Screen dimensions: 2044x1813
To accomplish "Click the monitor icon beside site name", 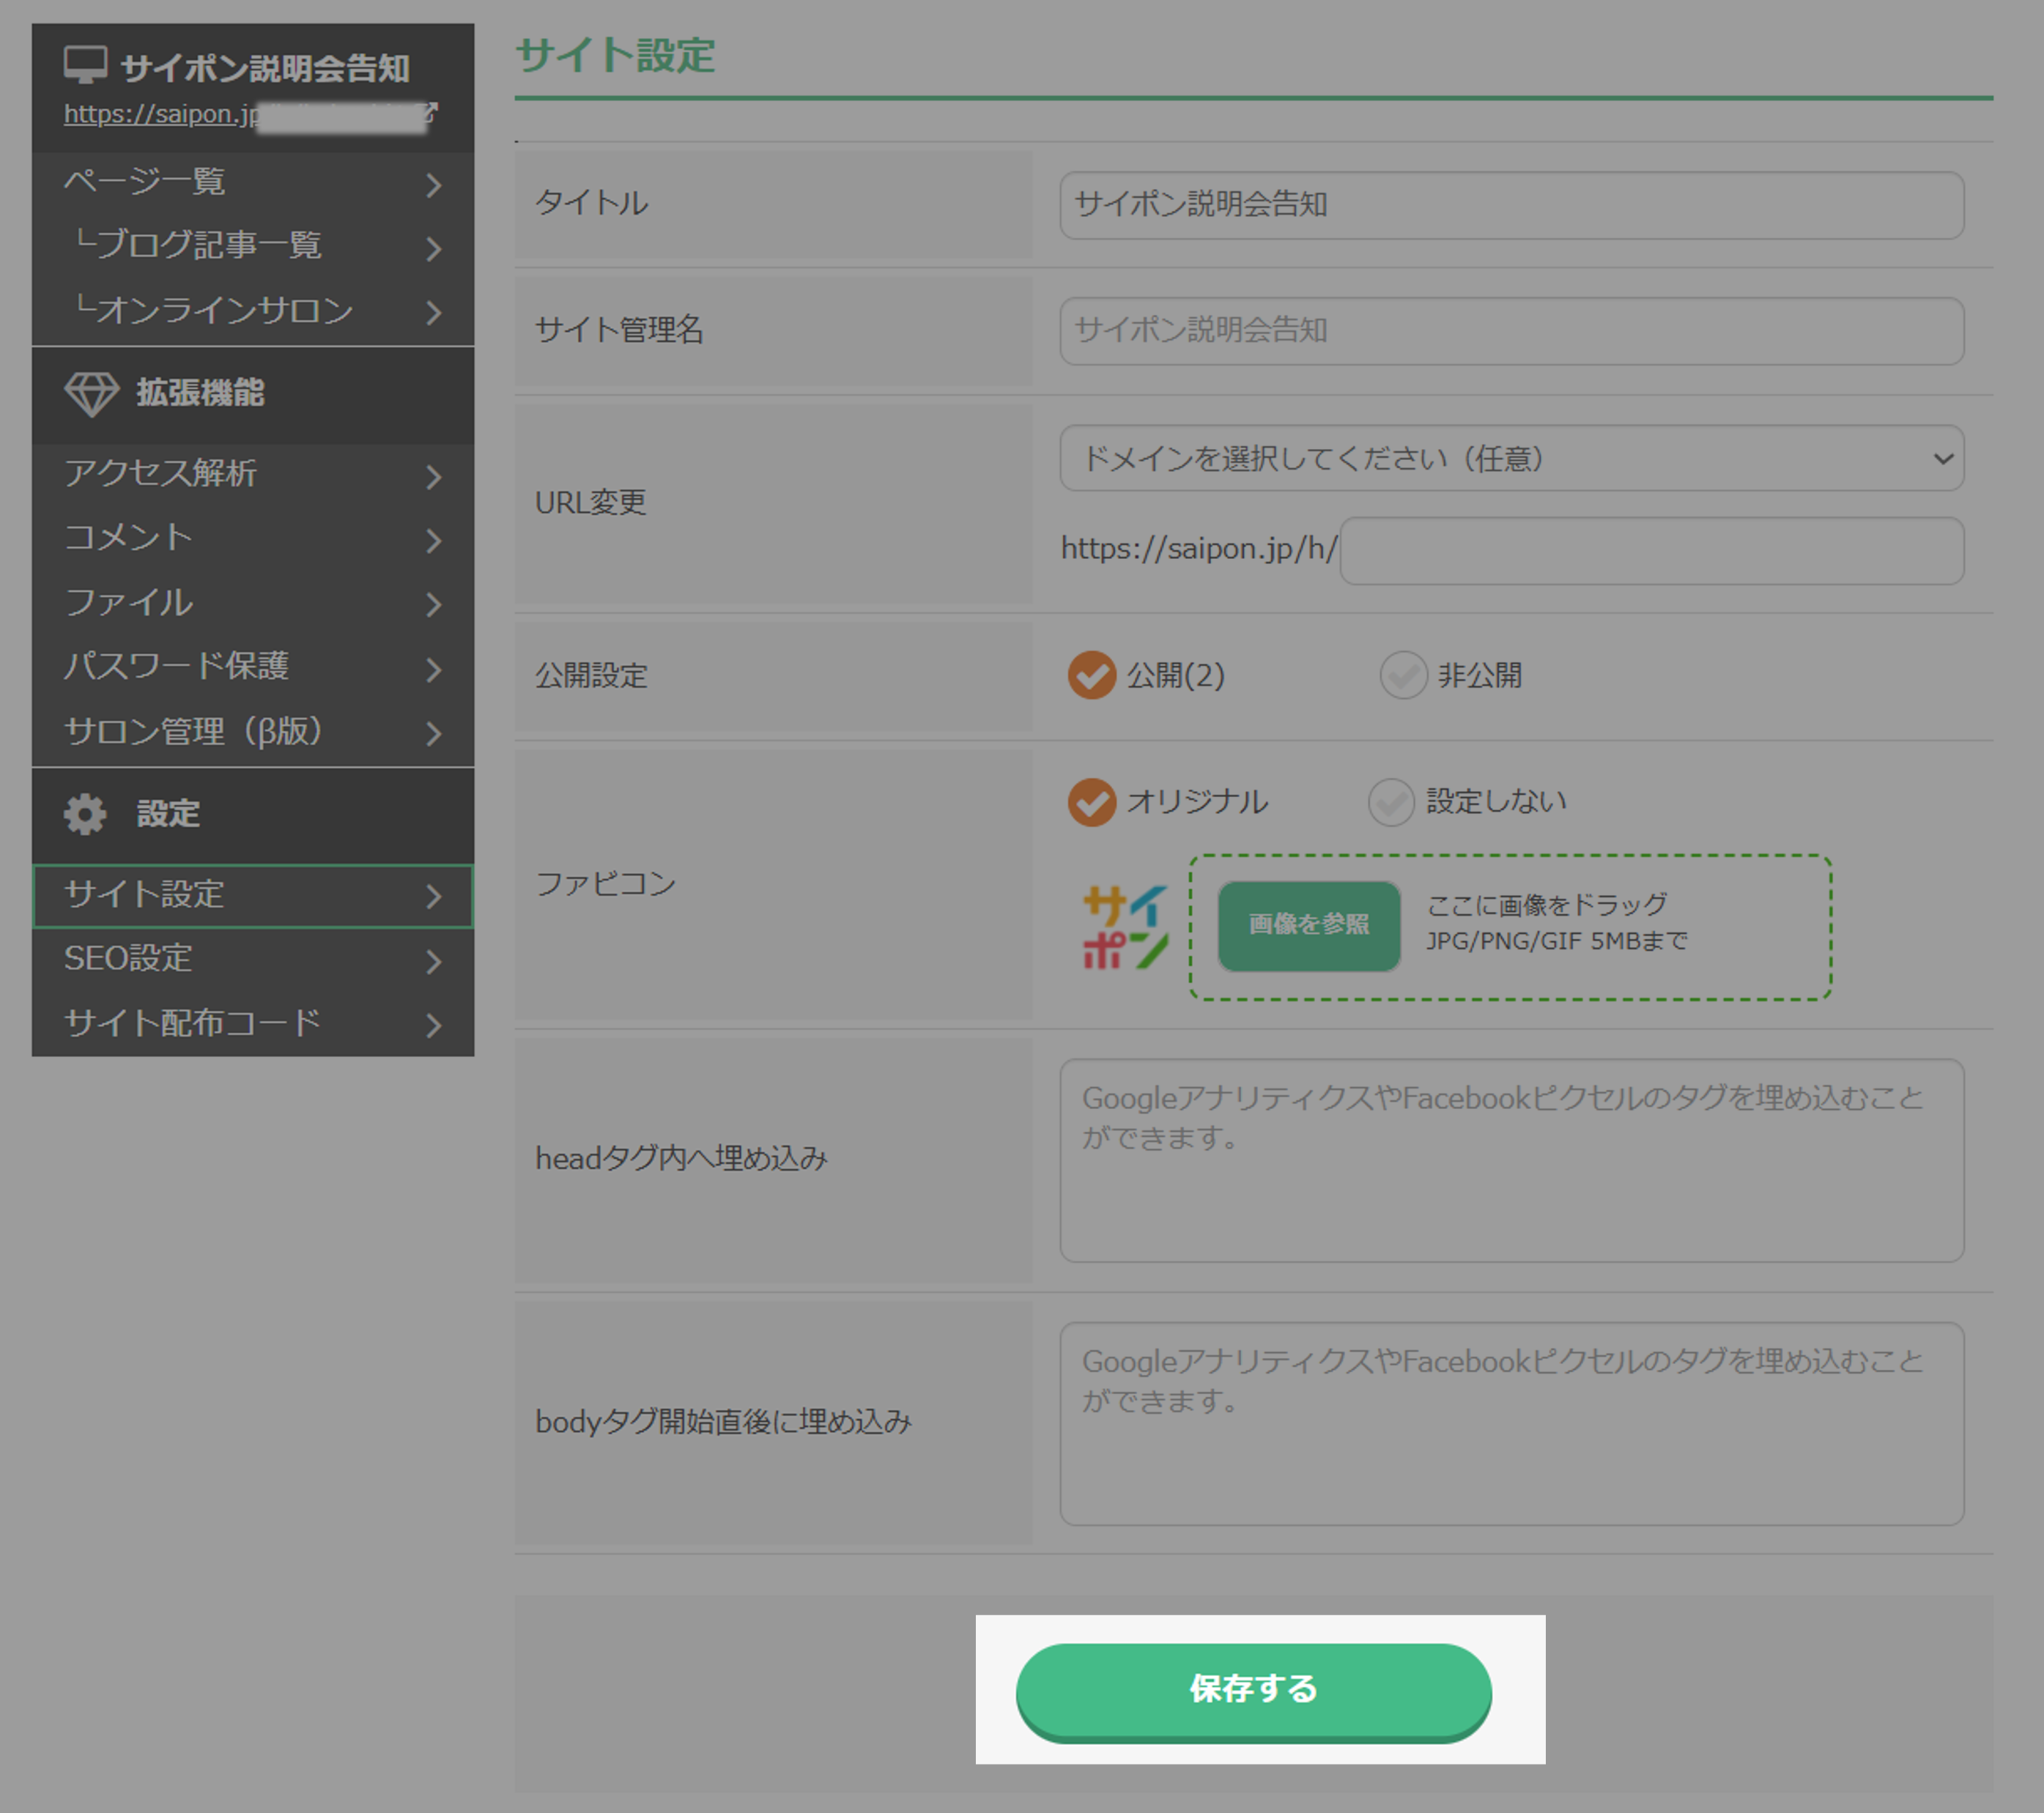I will (85, 66).
